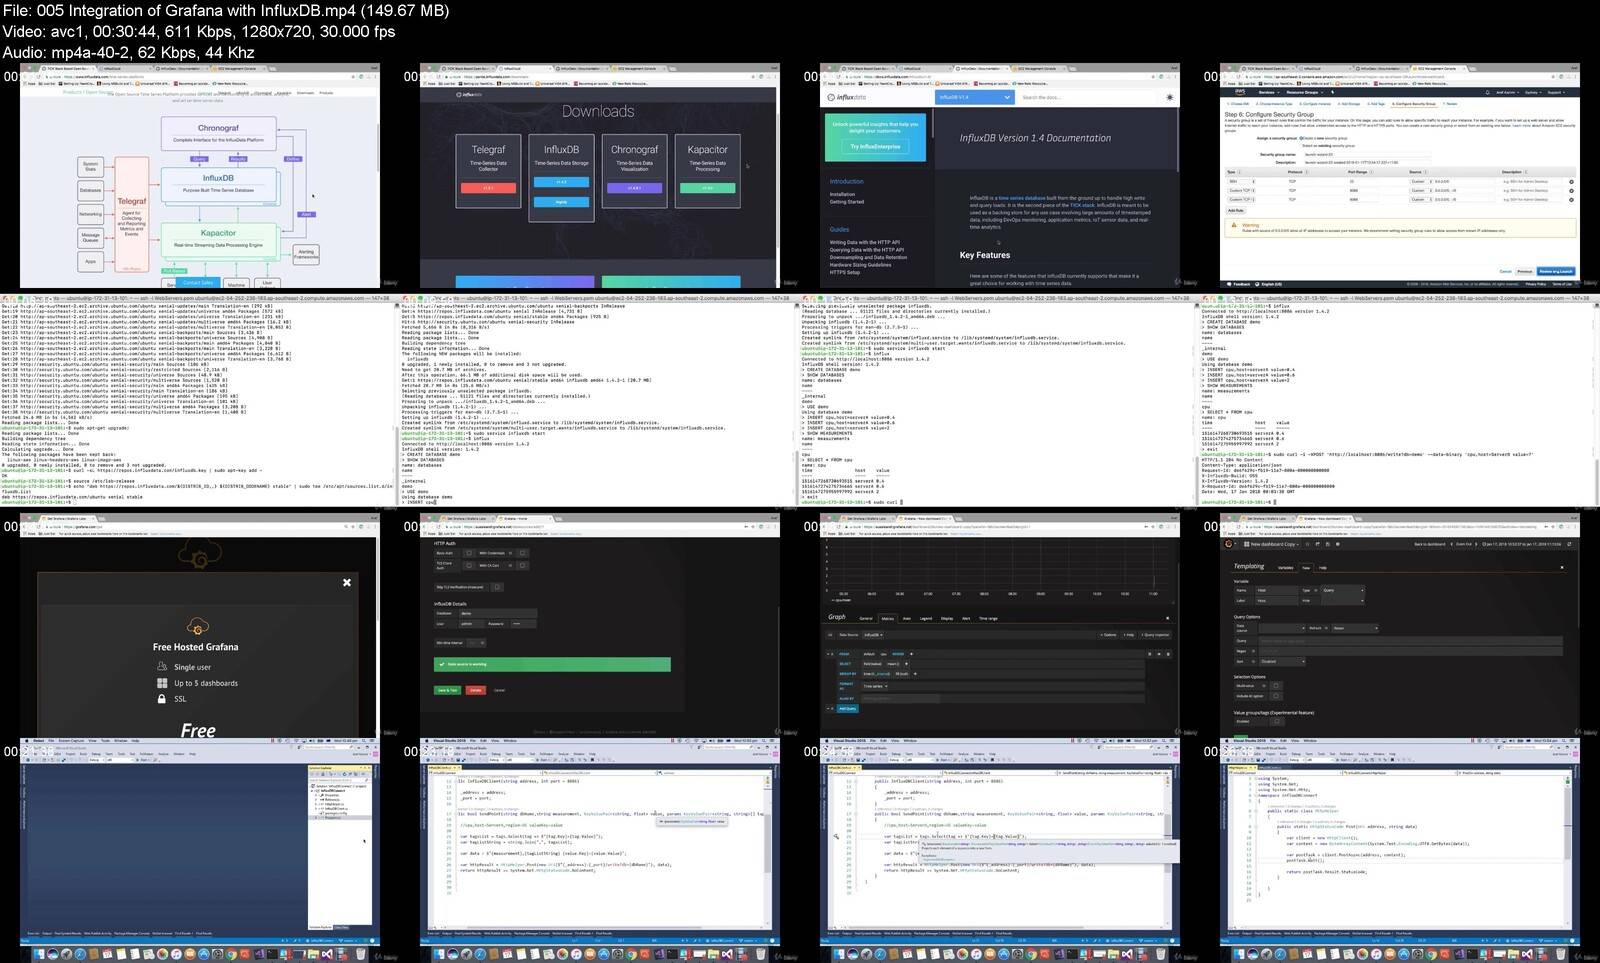Click the star icon after New dashboard Copy

(1307, 544)
